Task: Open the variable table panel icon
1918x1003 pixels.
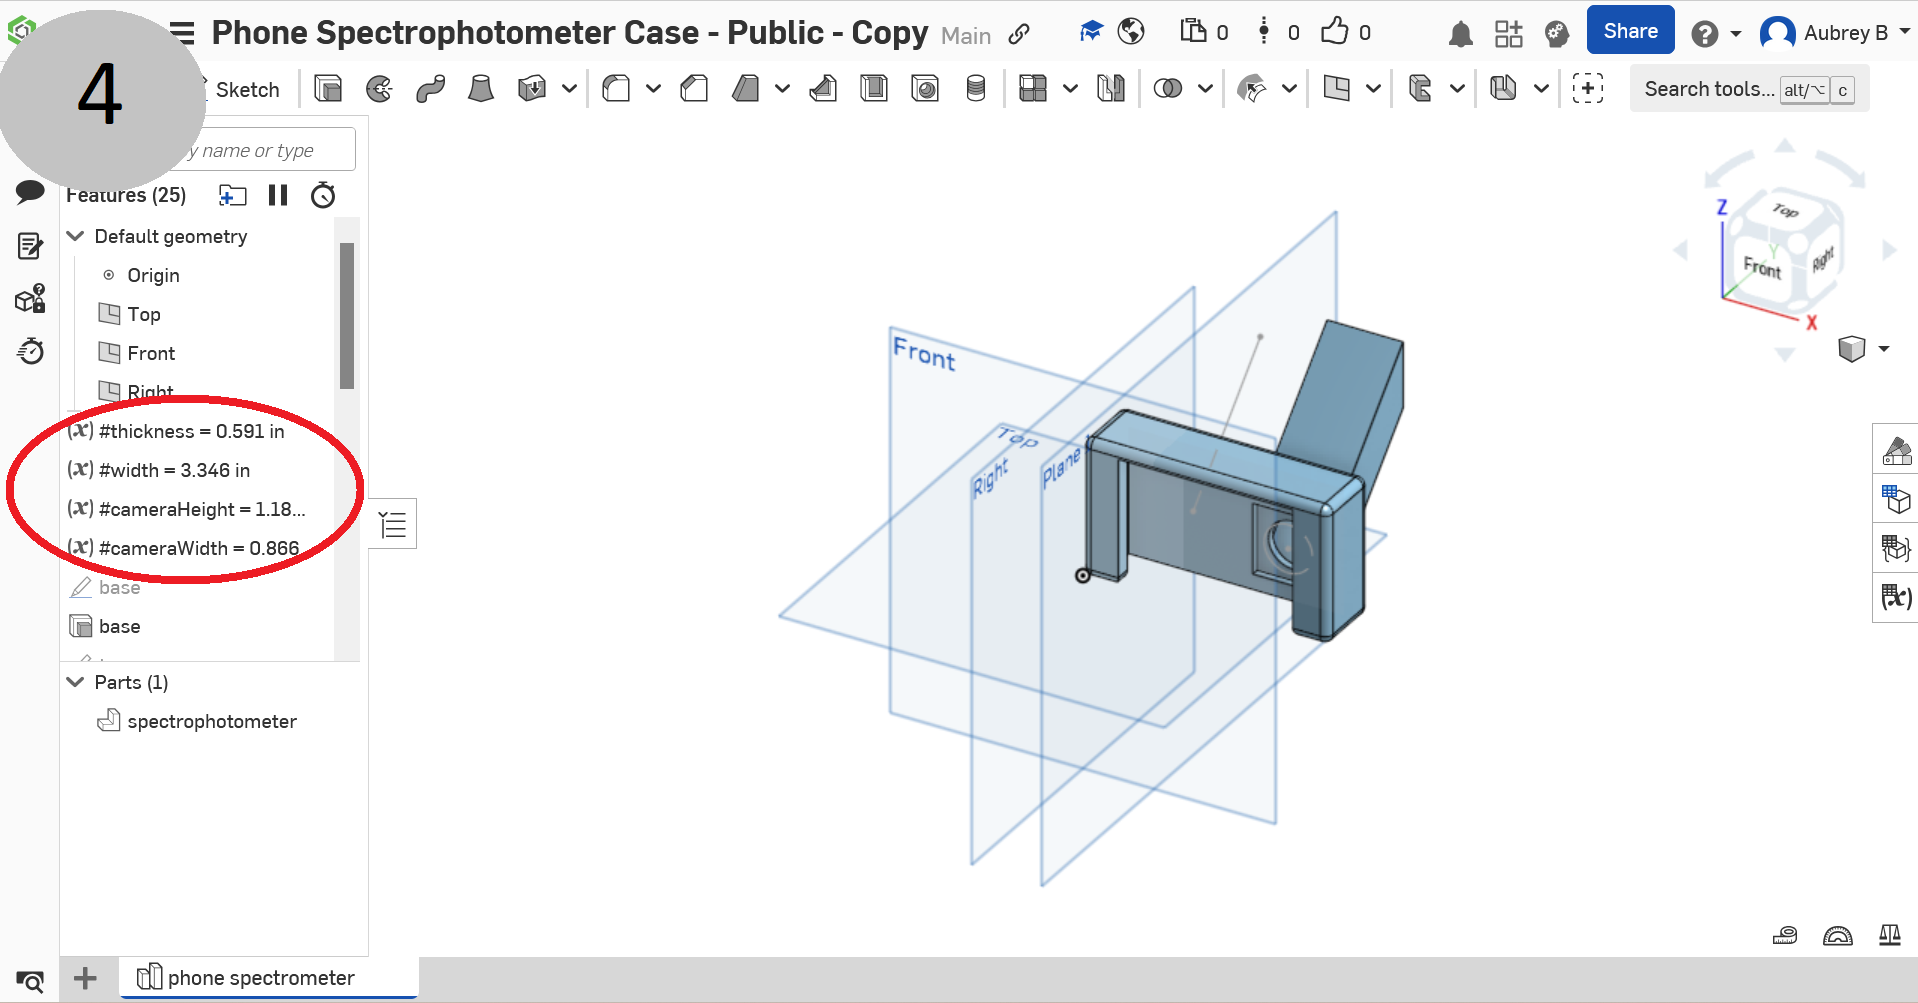Action: click(1896, 597)
